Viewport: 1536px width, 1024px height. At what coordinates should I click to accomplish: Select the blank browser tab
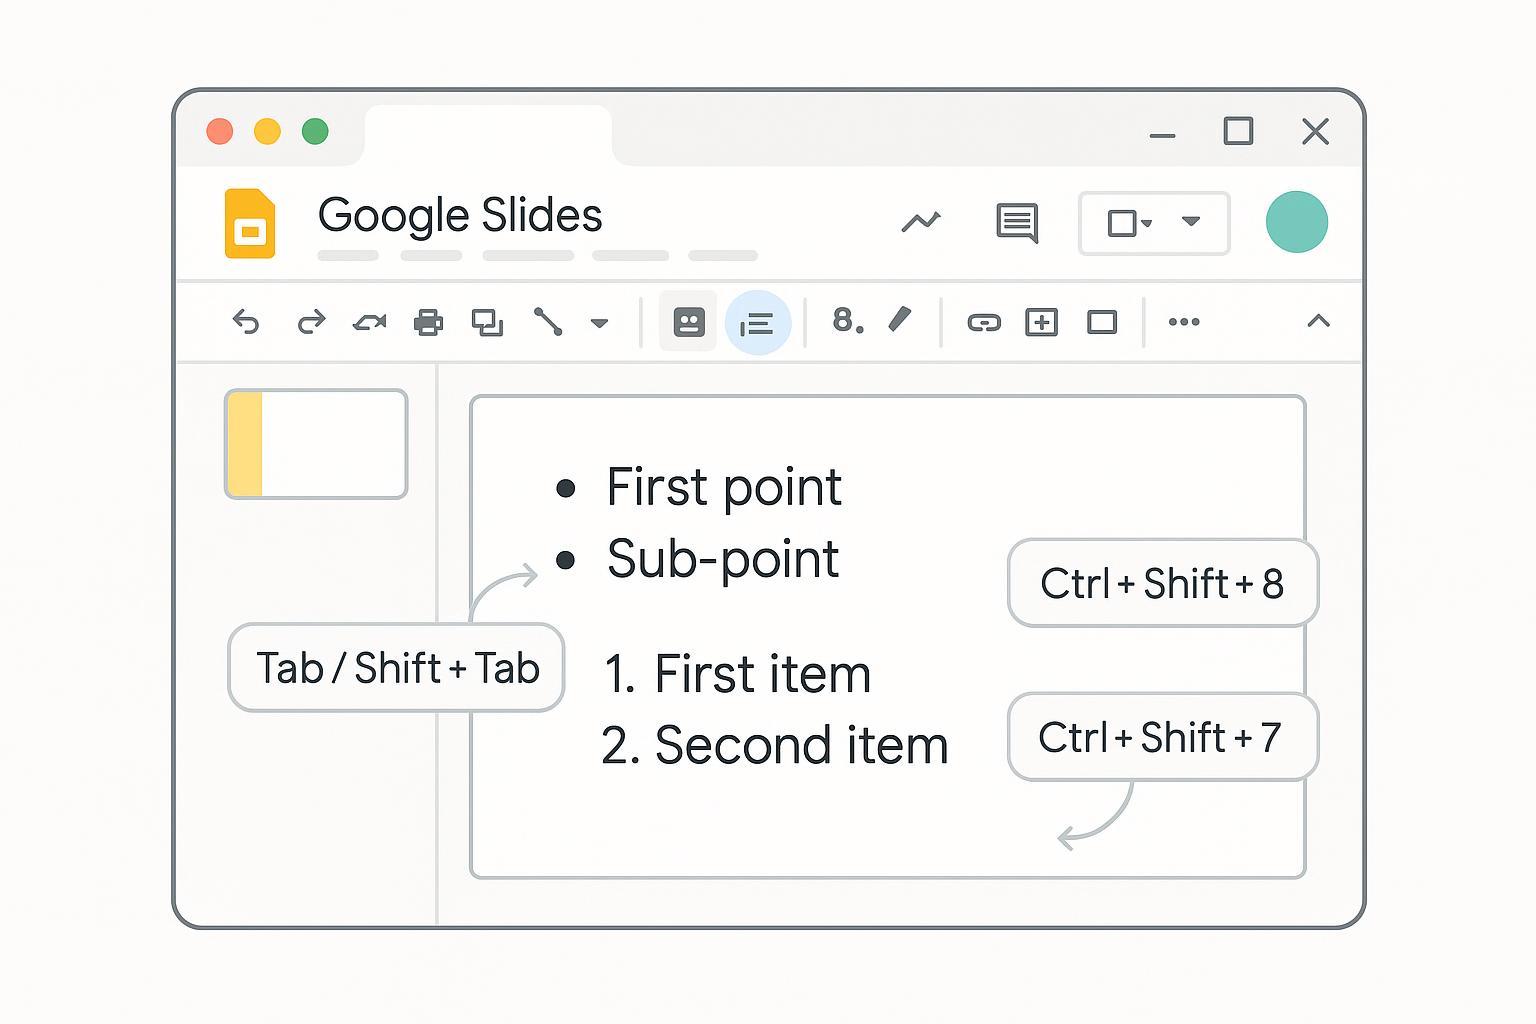(x=488, y=134)
